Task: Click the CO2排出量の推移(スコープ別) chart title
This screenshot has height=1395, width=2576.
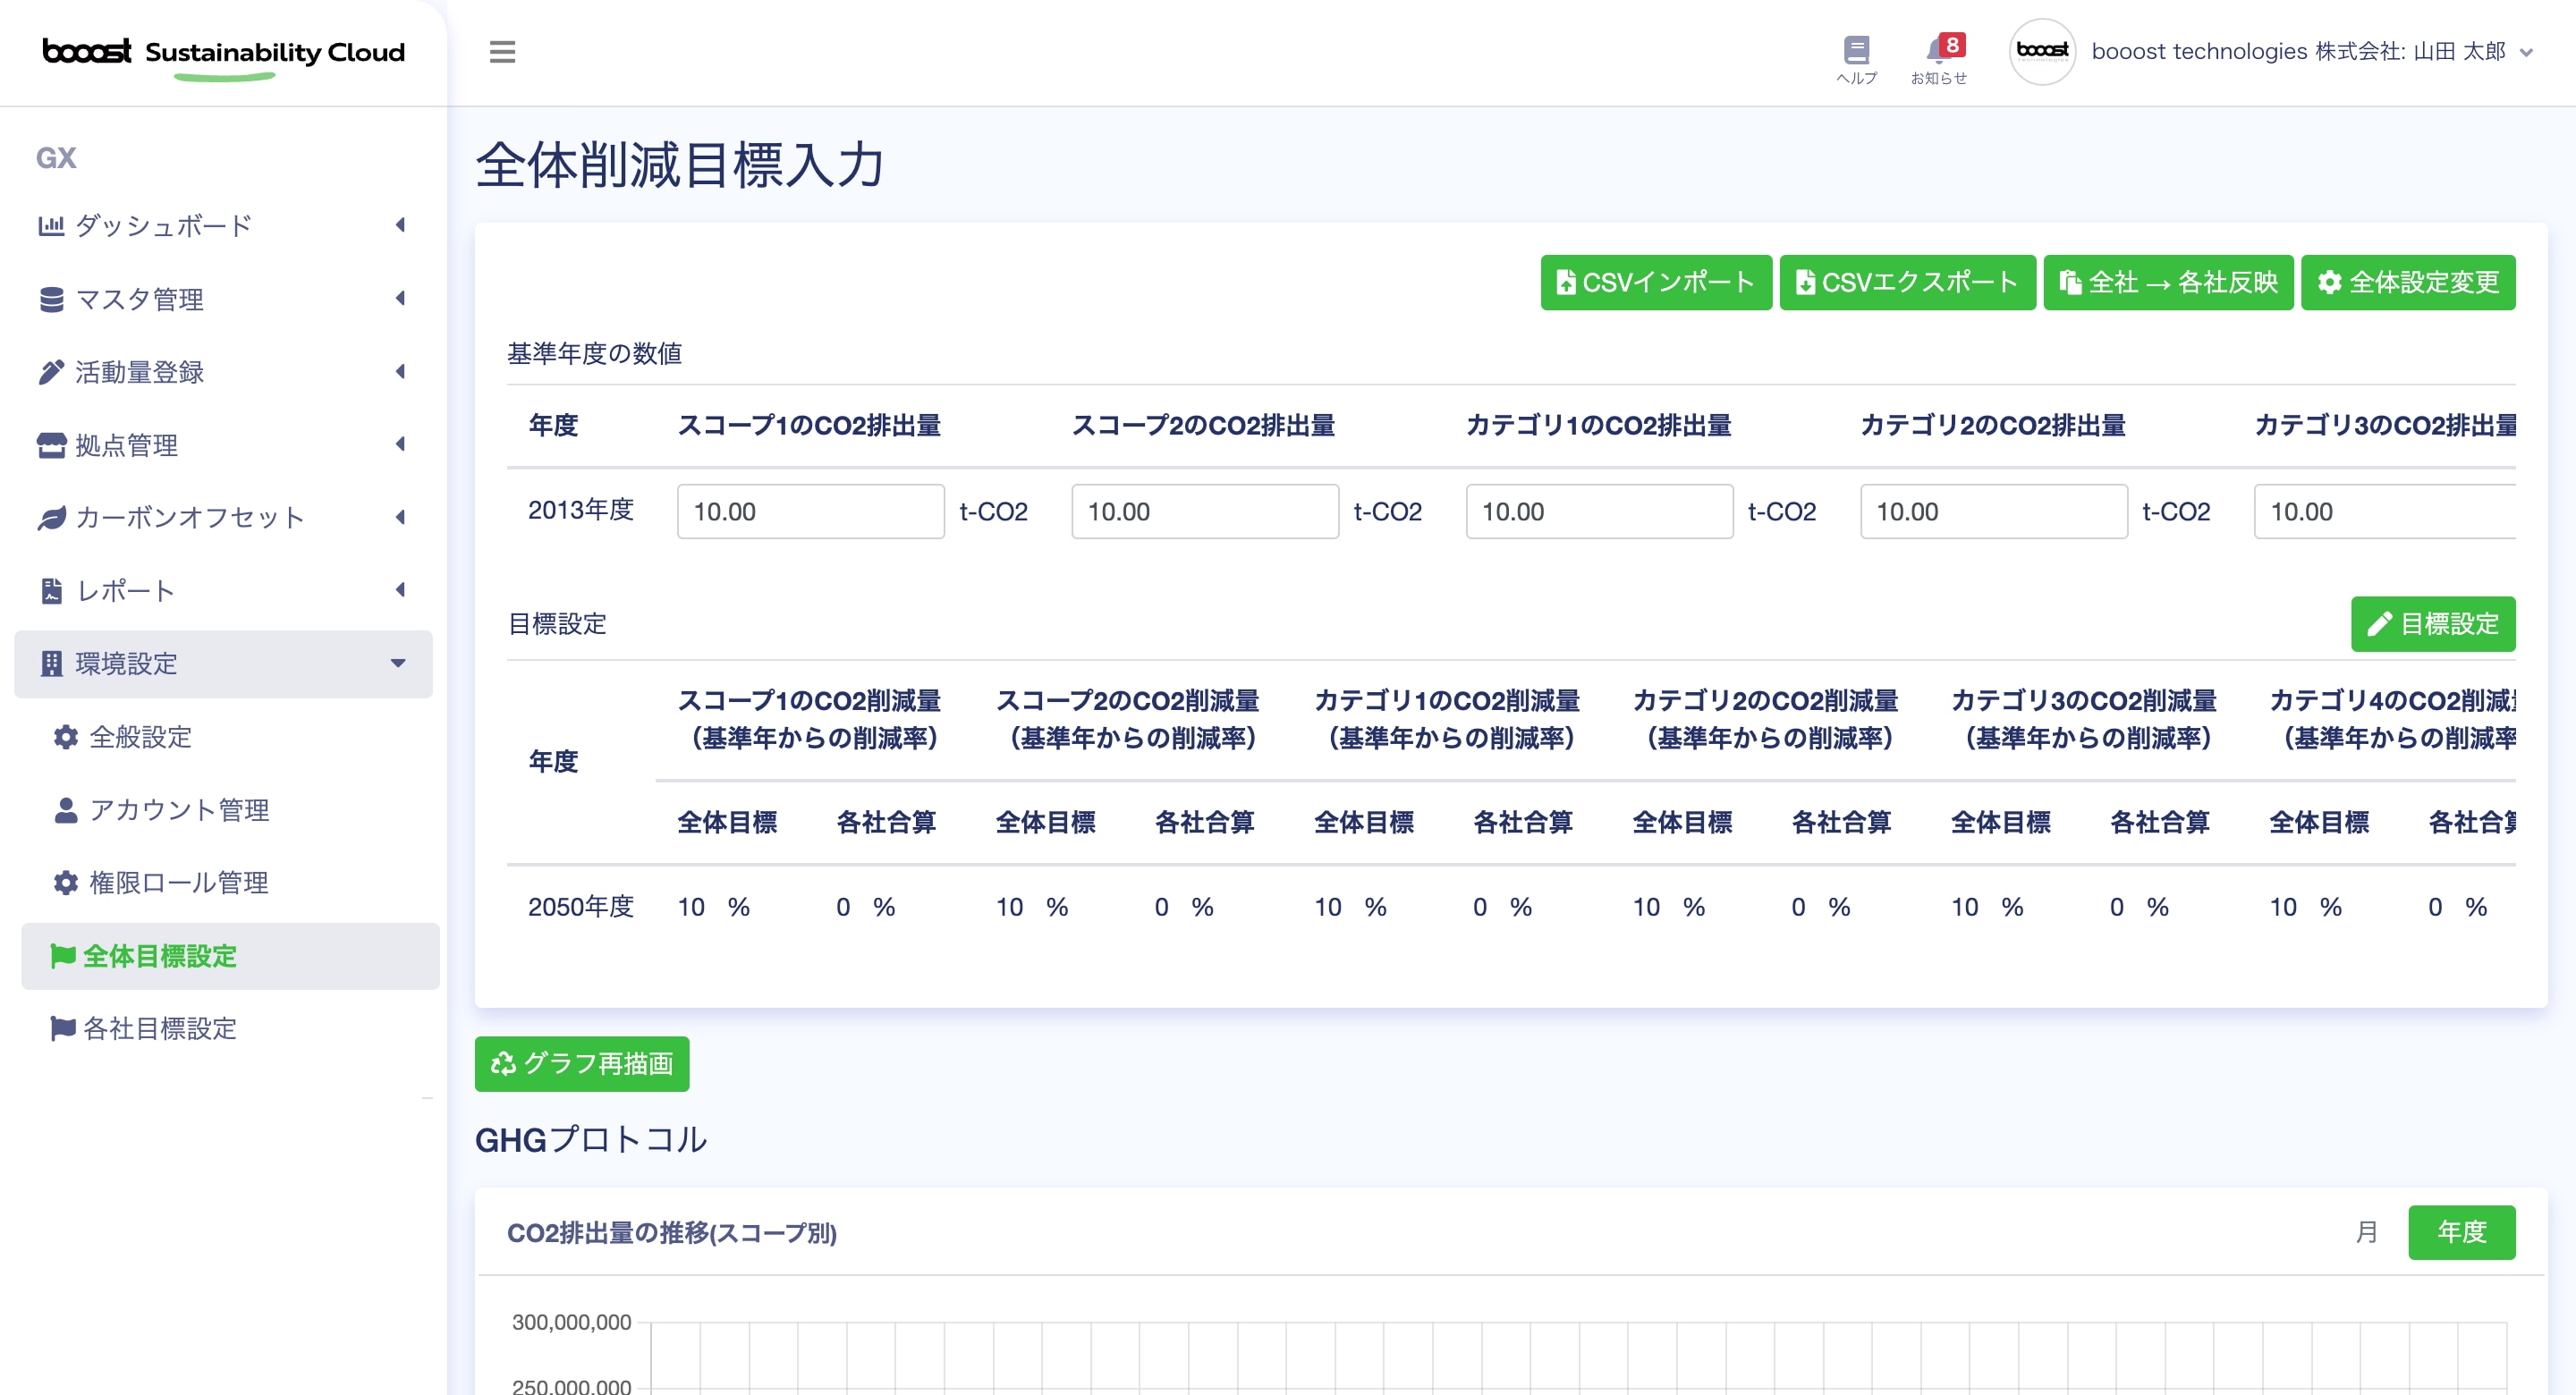Action: pyautogui.click(x=672, y=1233)
